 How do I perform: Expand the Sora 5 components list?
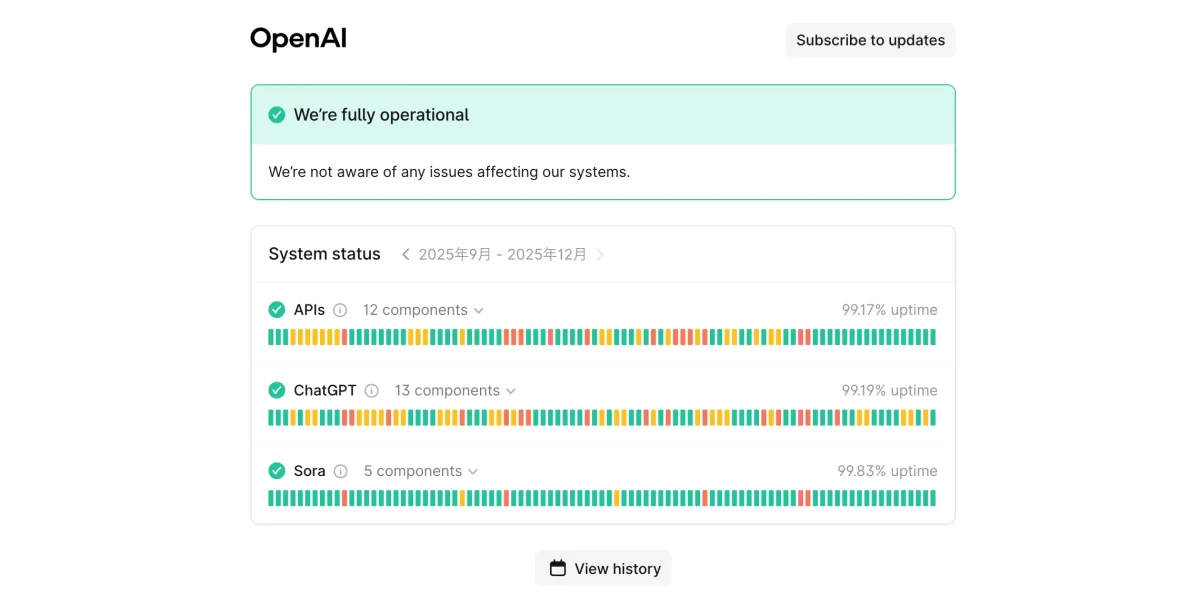tap(421, 471)
